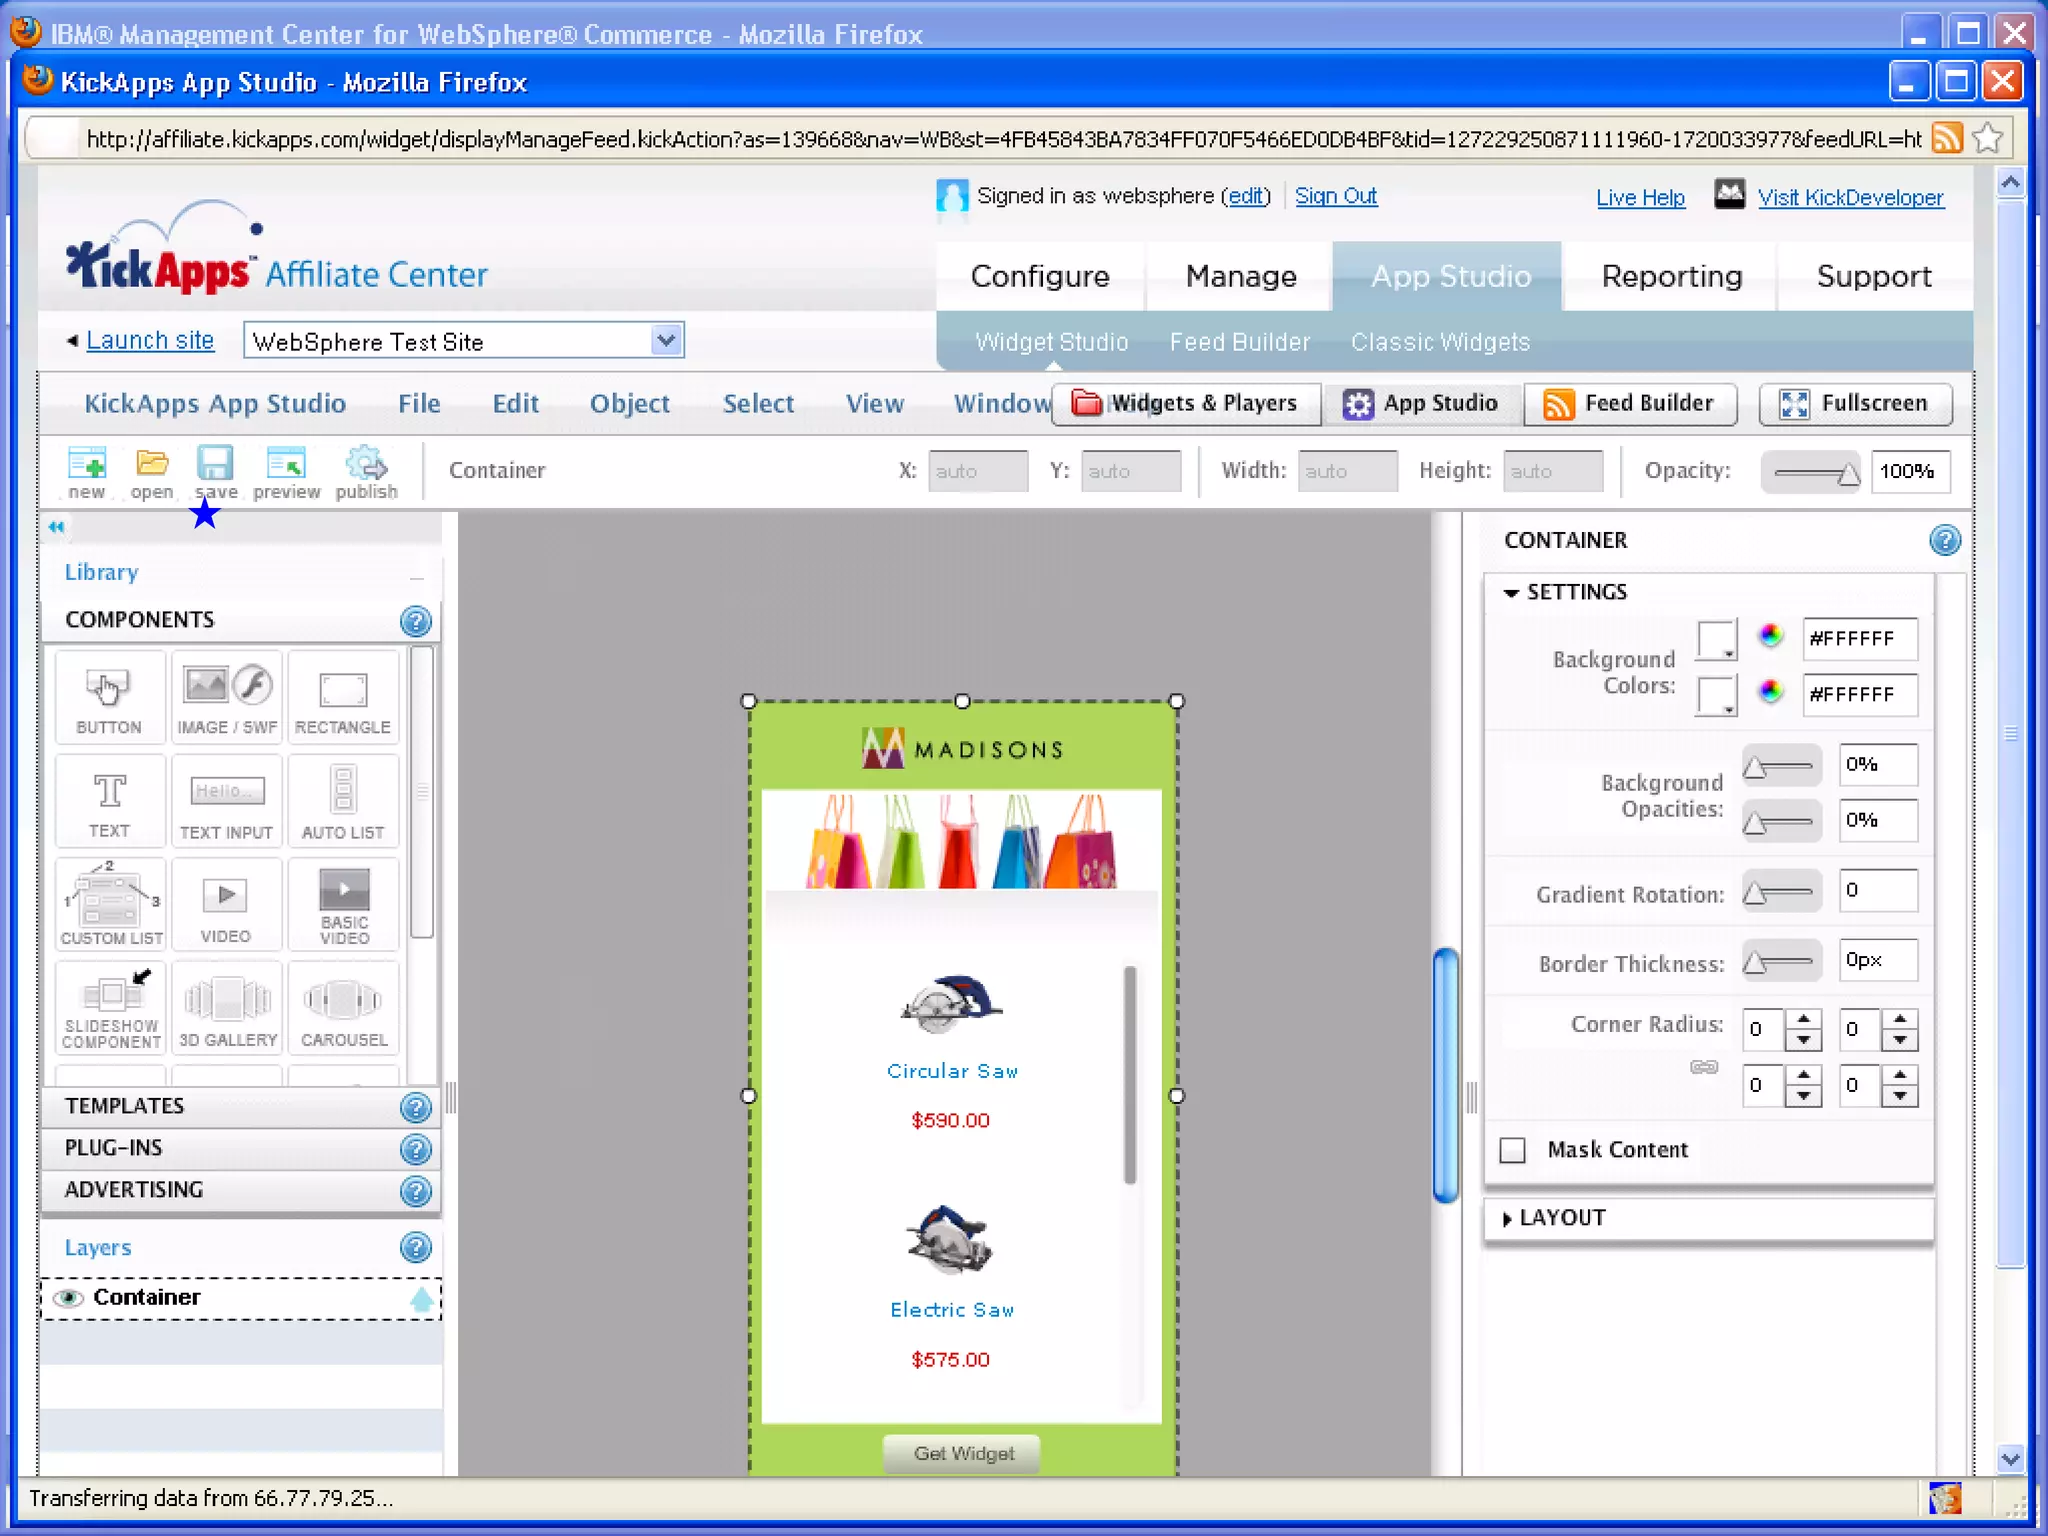Open the WebSphere Test Site dropdown
Viewport: 2048px width, 1536px height.
click(666, 341)
